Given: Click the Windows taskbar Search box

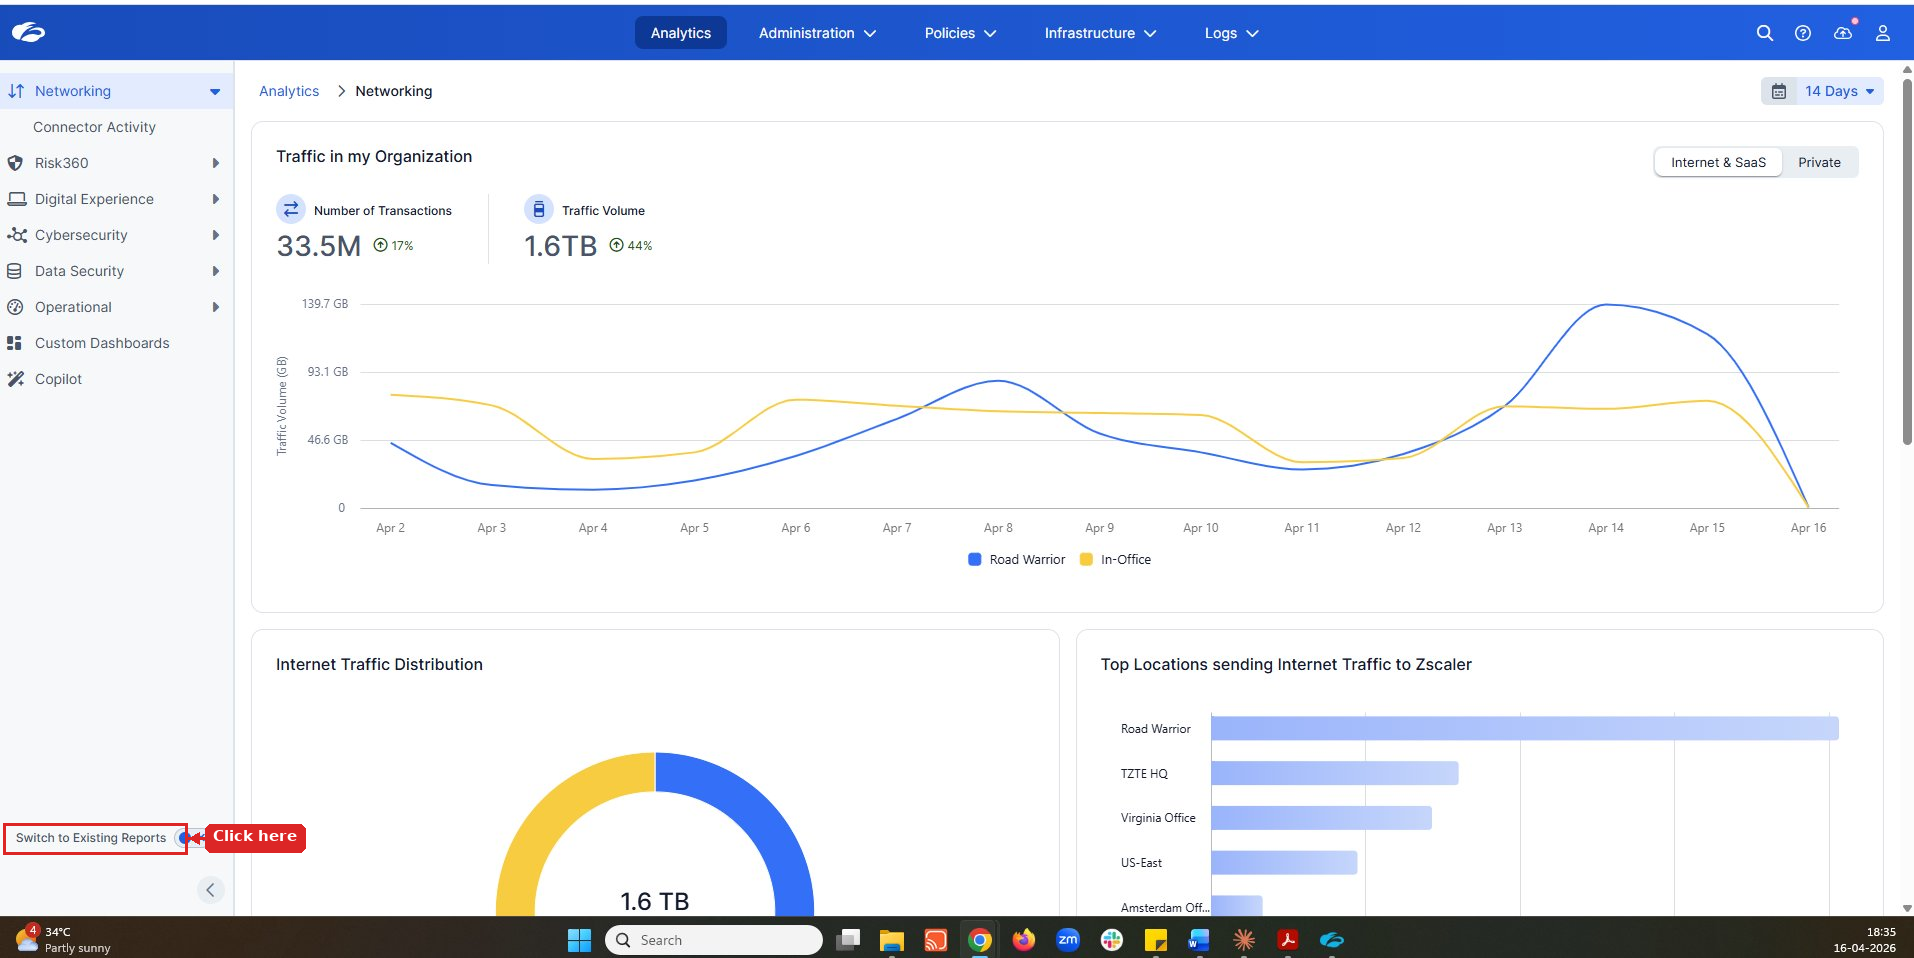Looking at the screenshot, I should coord(714,940).
